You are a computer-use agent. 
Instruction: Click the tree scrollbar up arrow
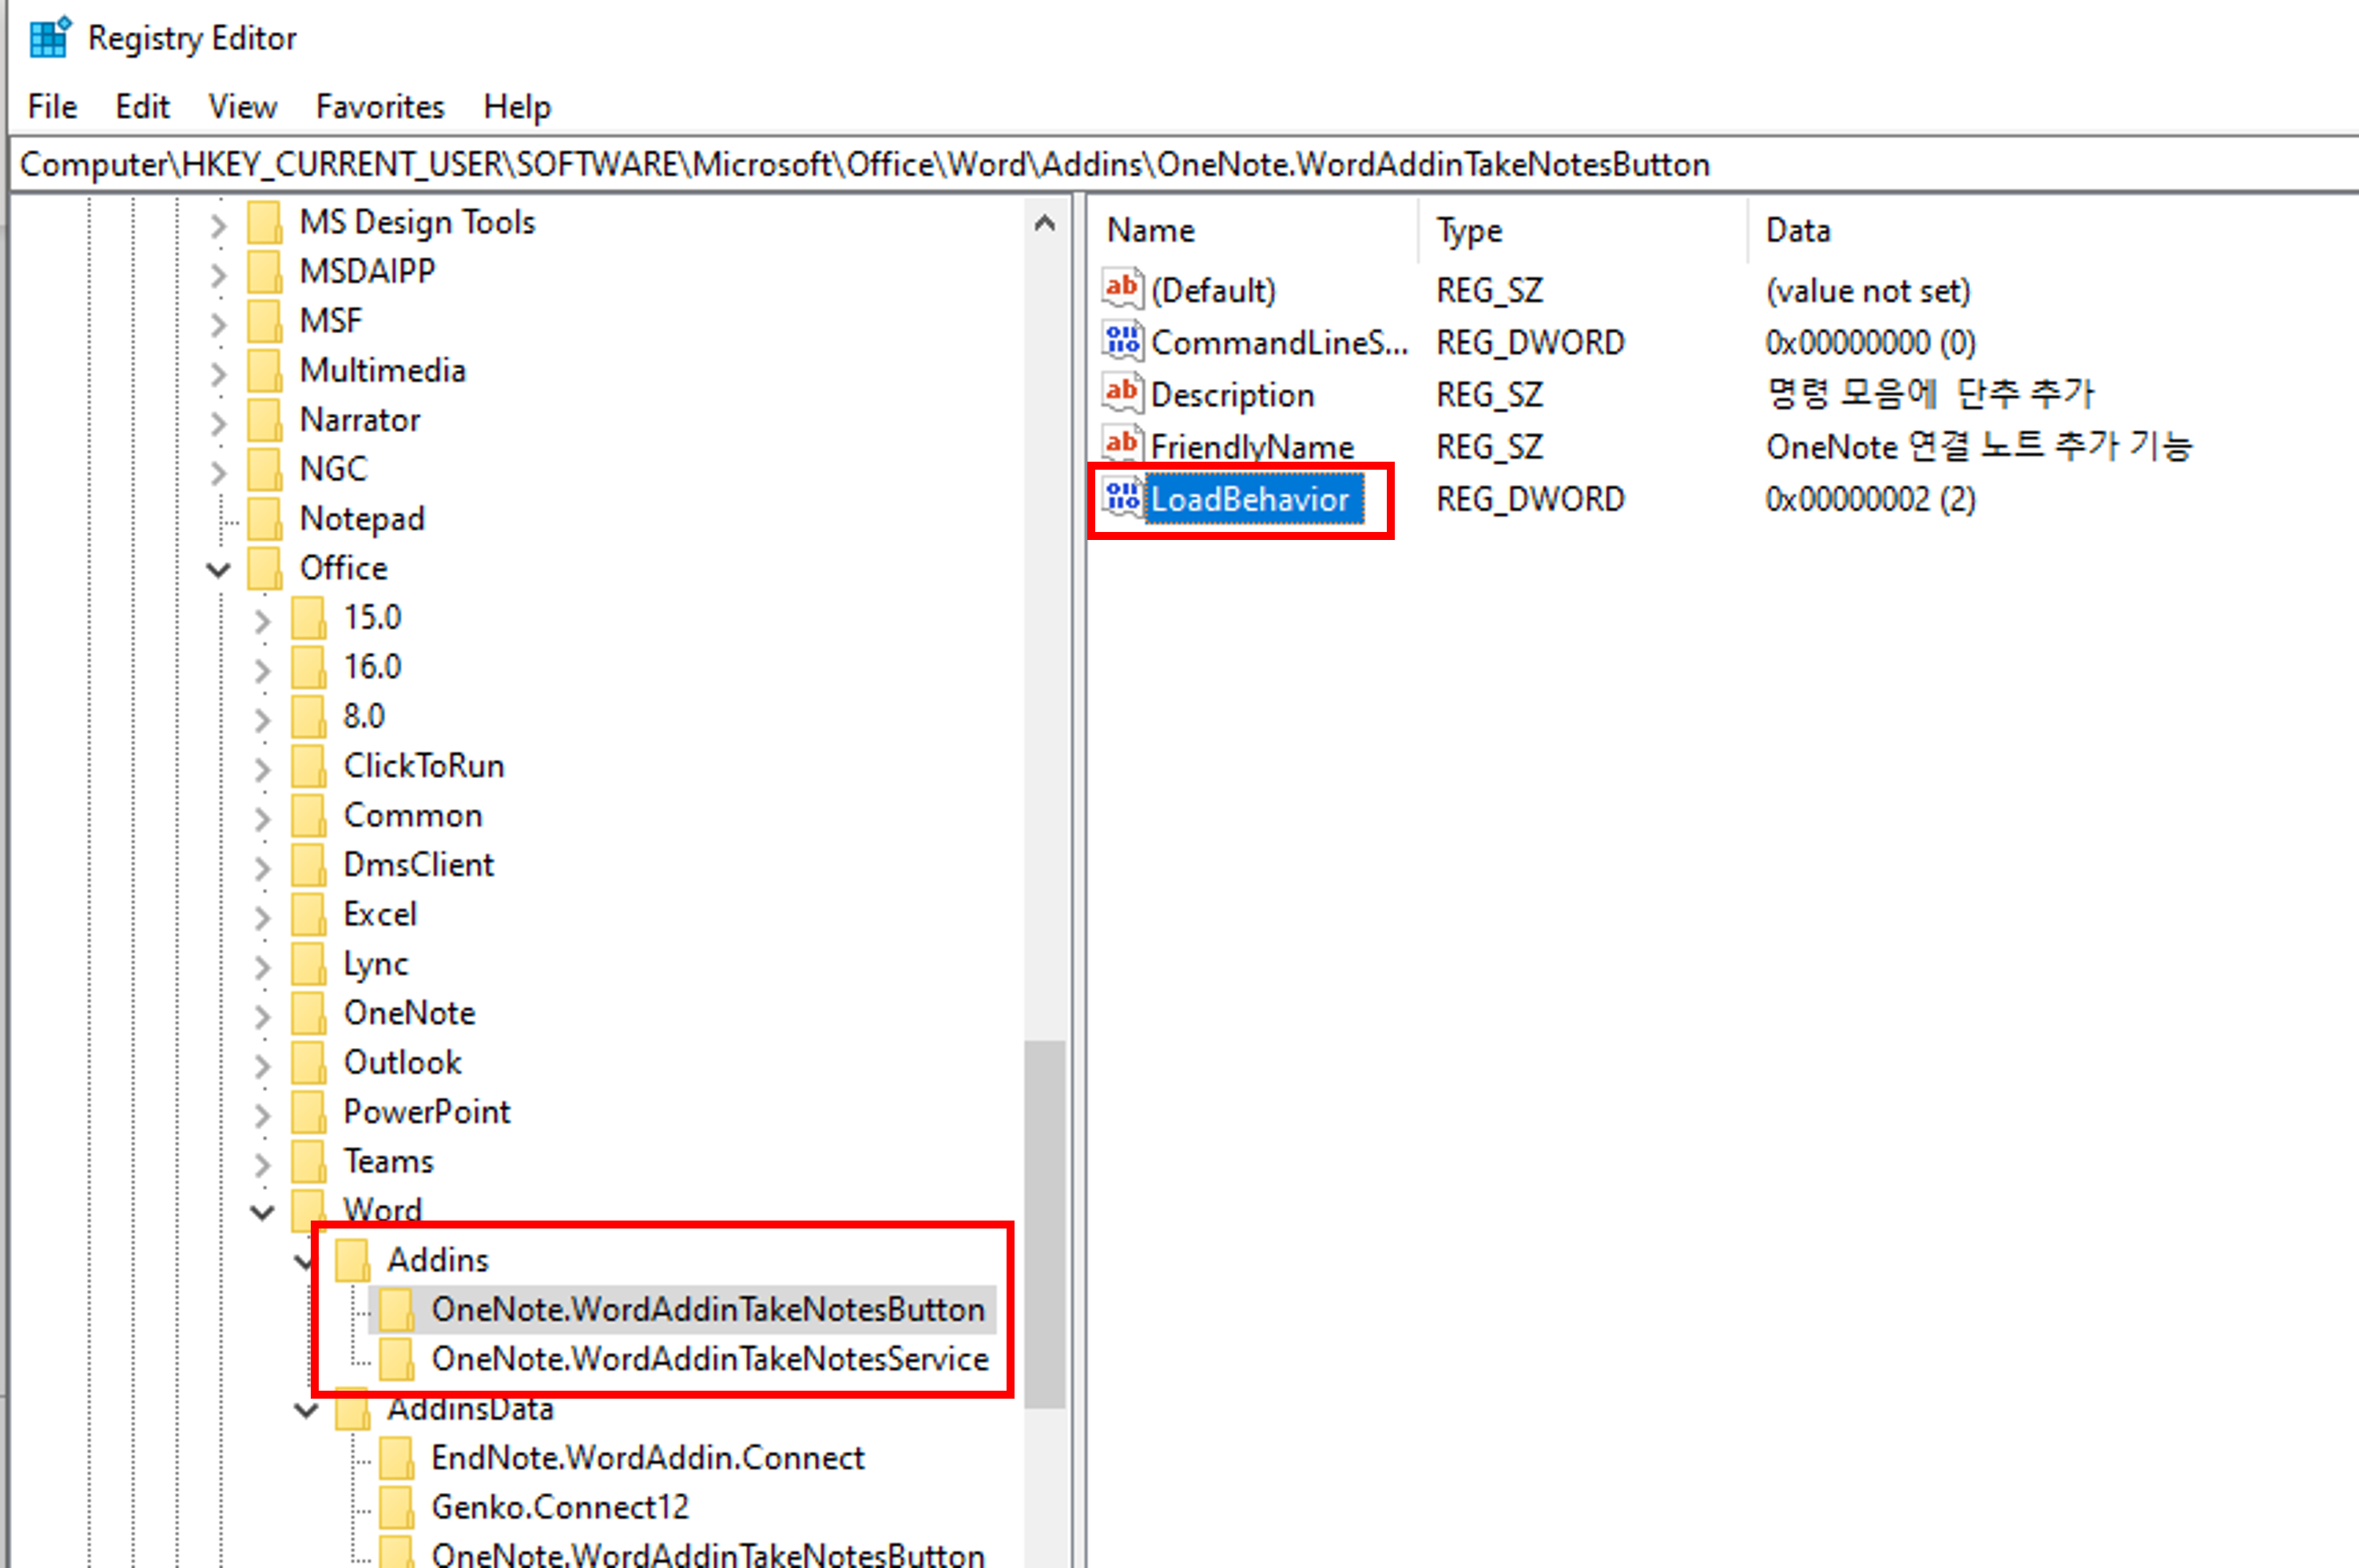coord(1045,223)
